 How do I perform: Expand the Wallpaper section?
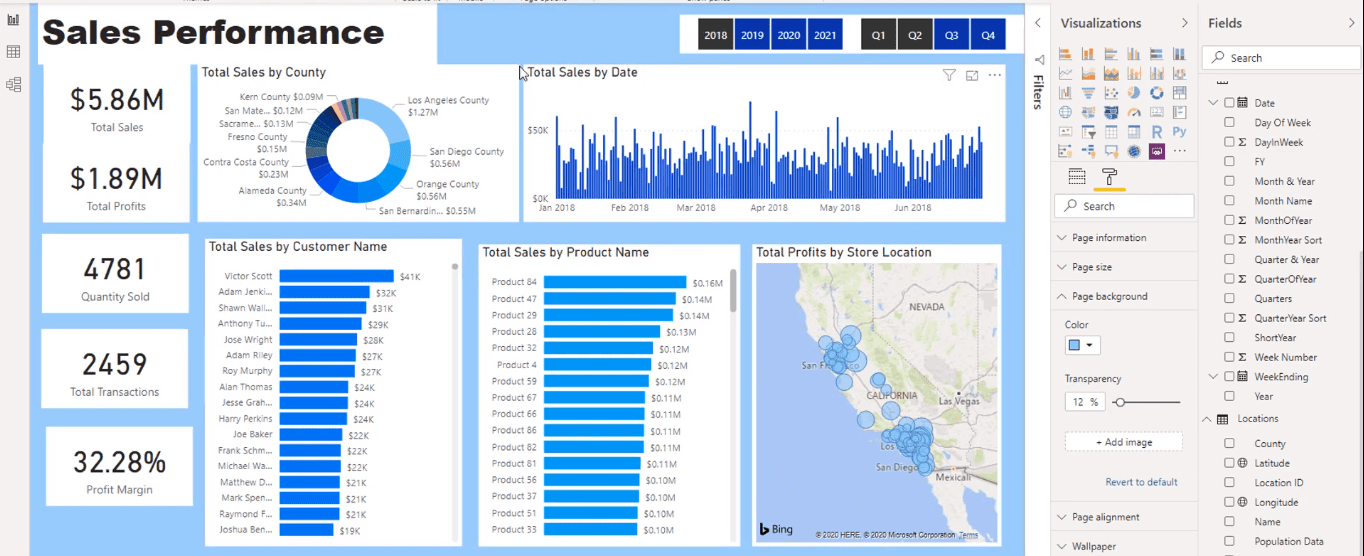point(1125,546)
